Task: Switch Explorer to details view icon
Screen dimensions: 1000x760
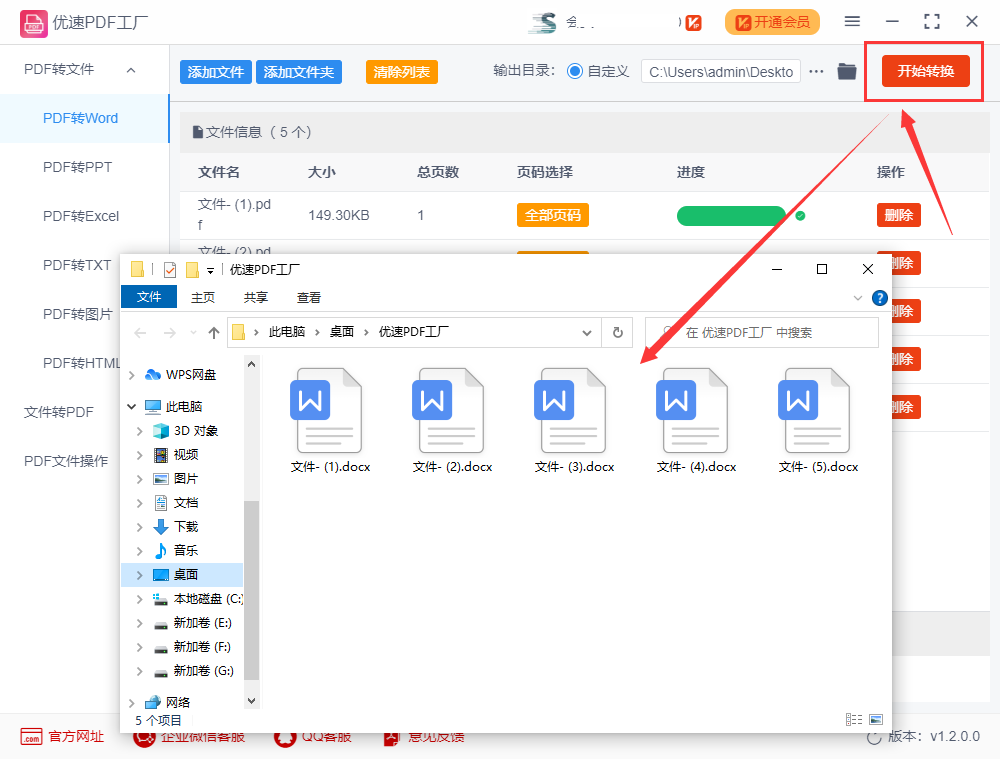Action: [853, 719]
